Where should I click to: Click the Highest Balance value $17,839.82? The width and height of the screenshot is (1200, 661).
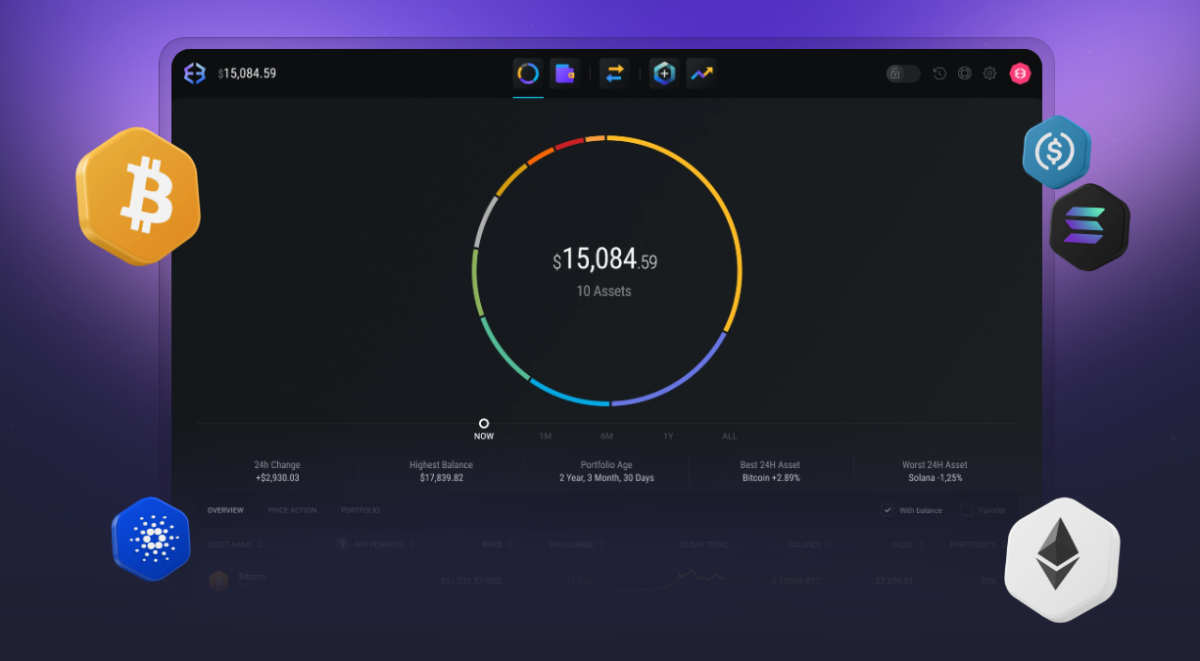coord(441,478)
